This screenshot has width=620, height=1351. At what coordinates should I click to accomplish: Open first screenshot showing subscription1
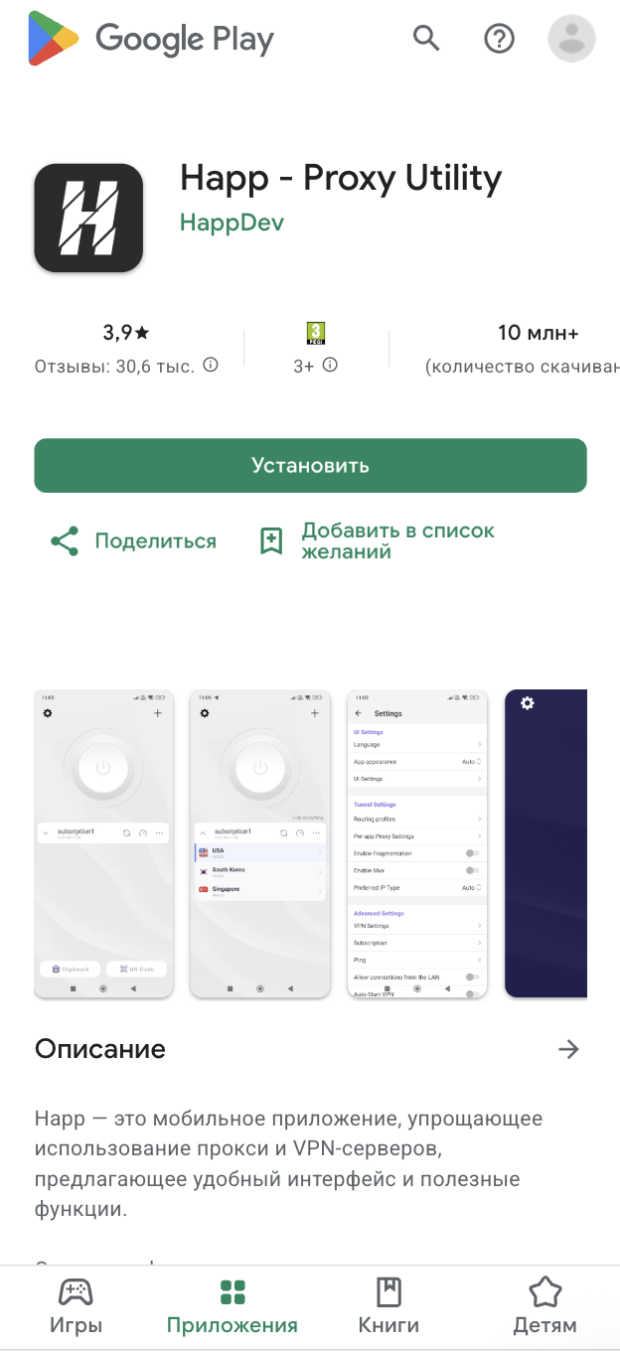104,843
